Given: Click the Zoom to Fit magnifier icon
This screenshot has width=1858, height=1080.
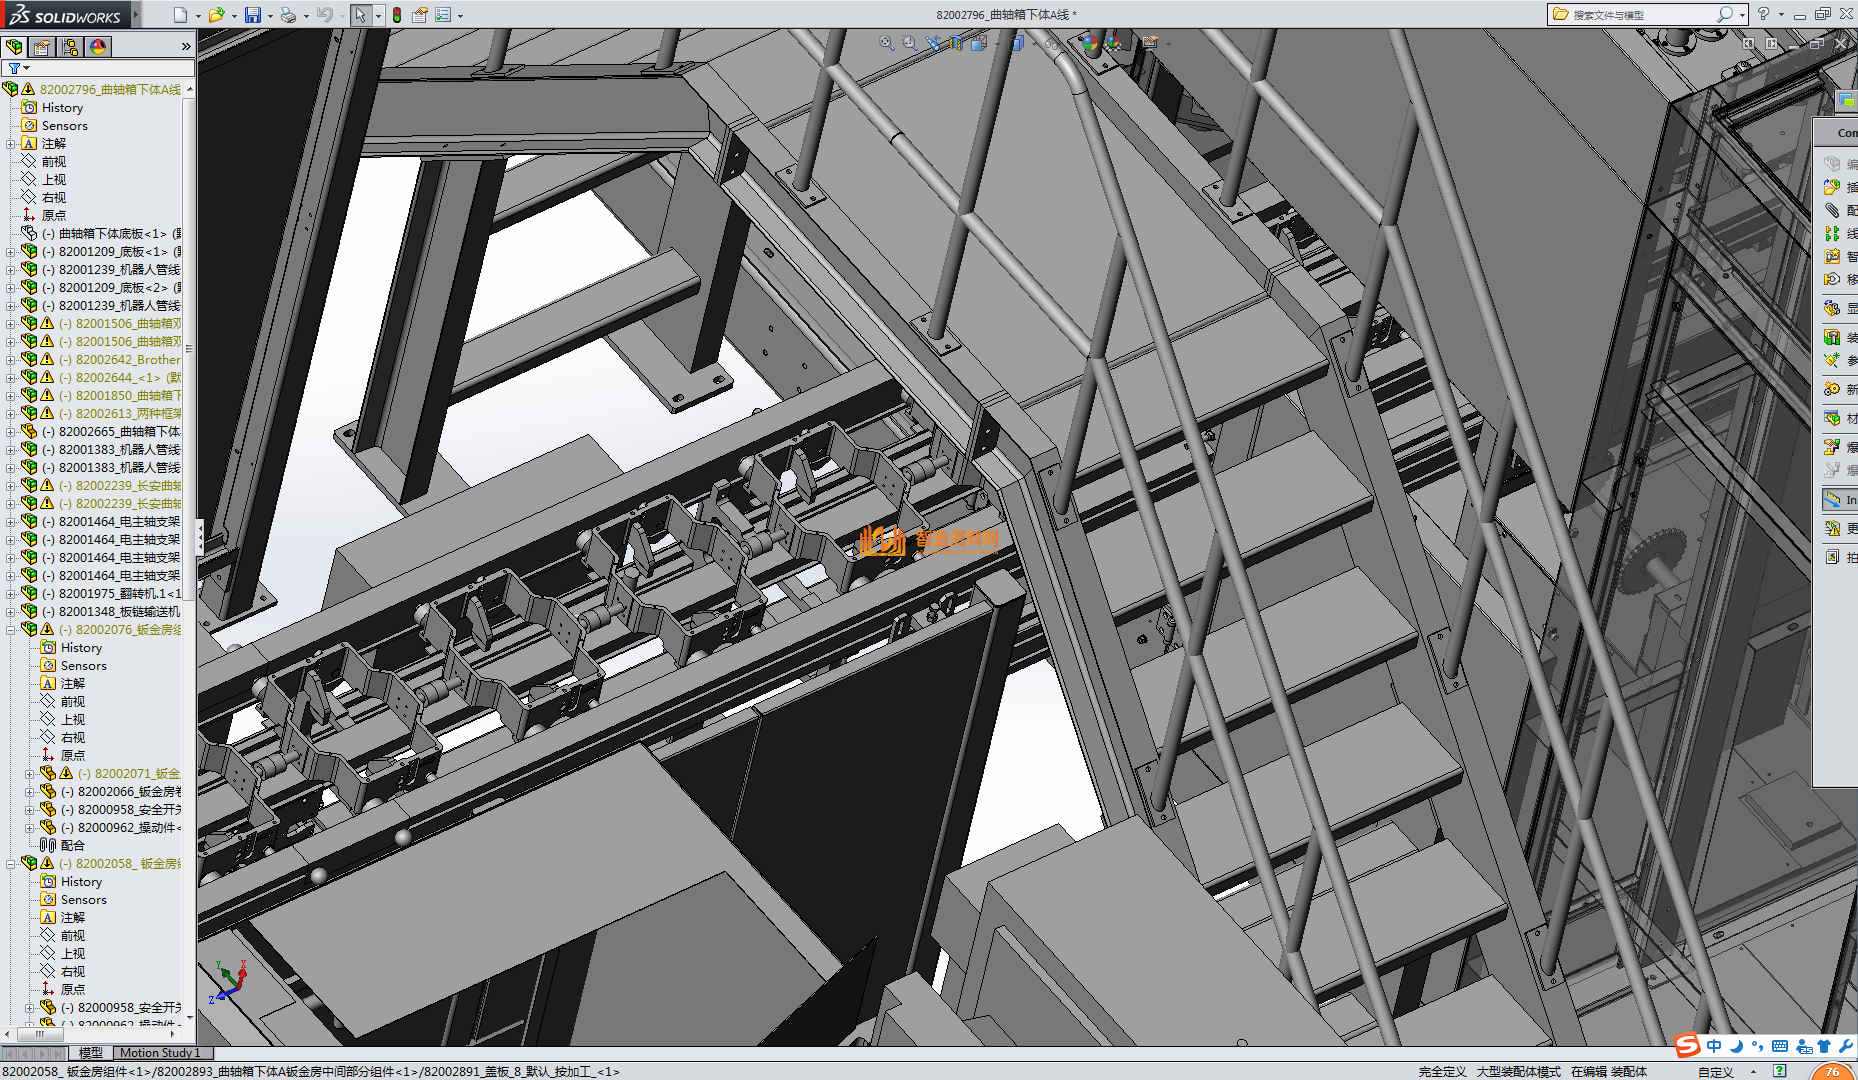Looking at the screenshot, I should tap(886, 43).
